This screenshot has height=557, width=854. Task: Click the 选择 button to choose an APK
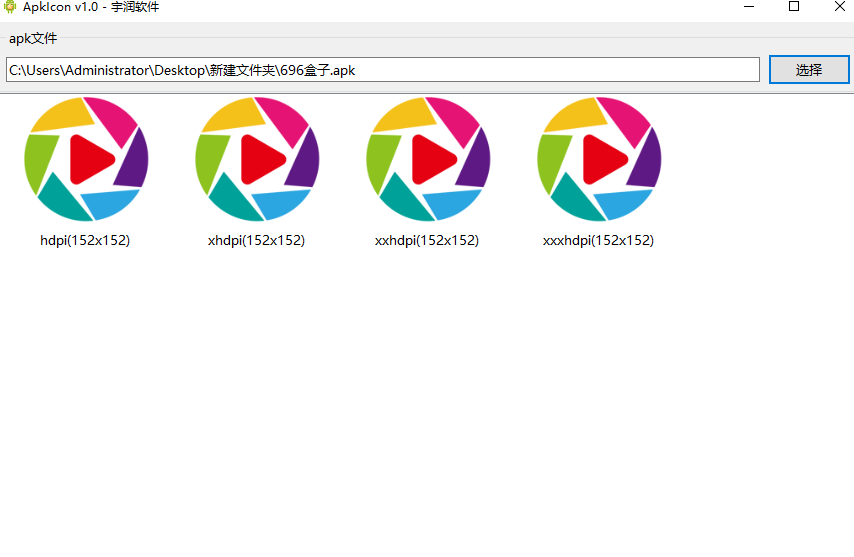809,70
